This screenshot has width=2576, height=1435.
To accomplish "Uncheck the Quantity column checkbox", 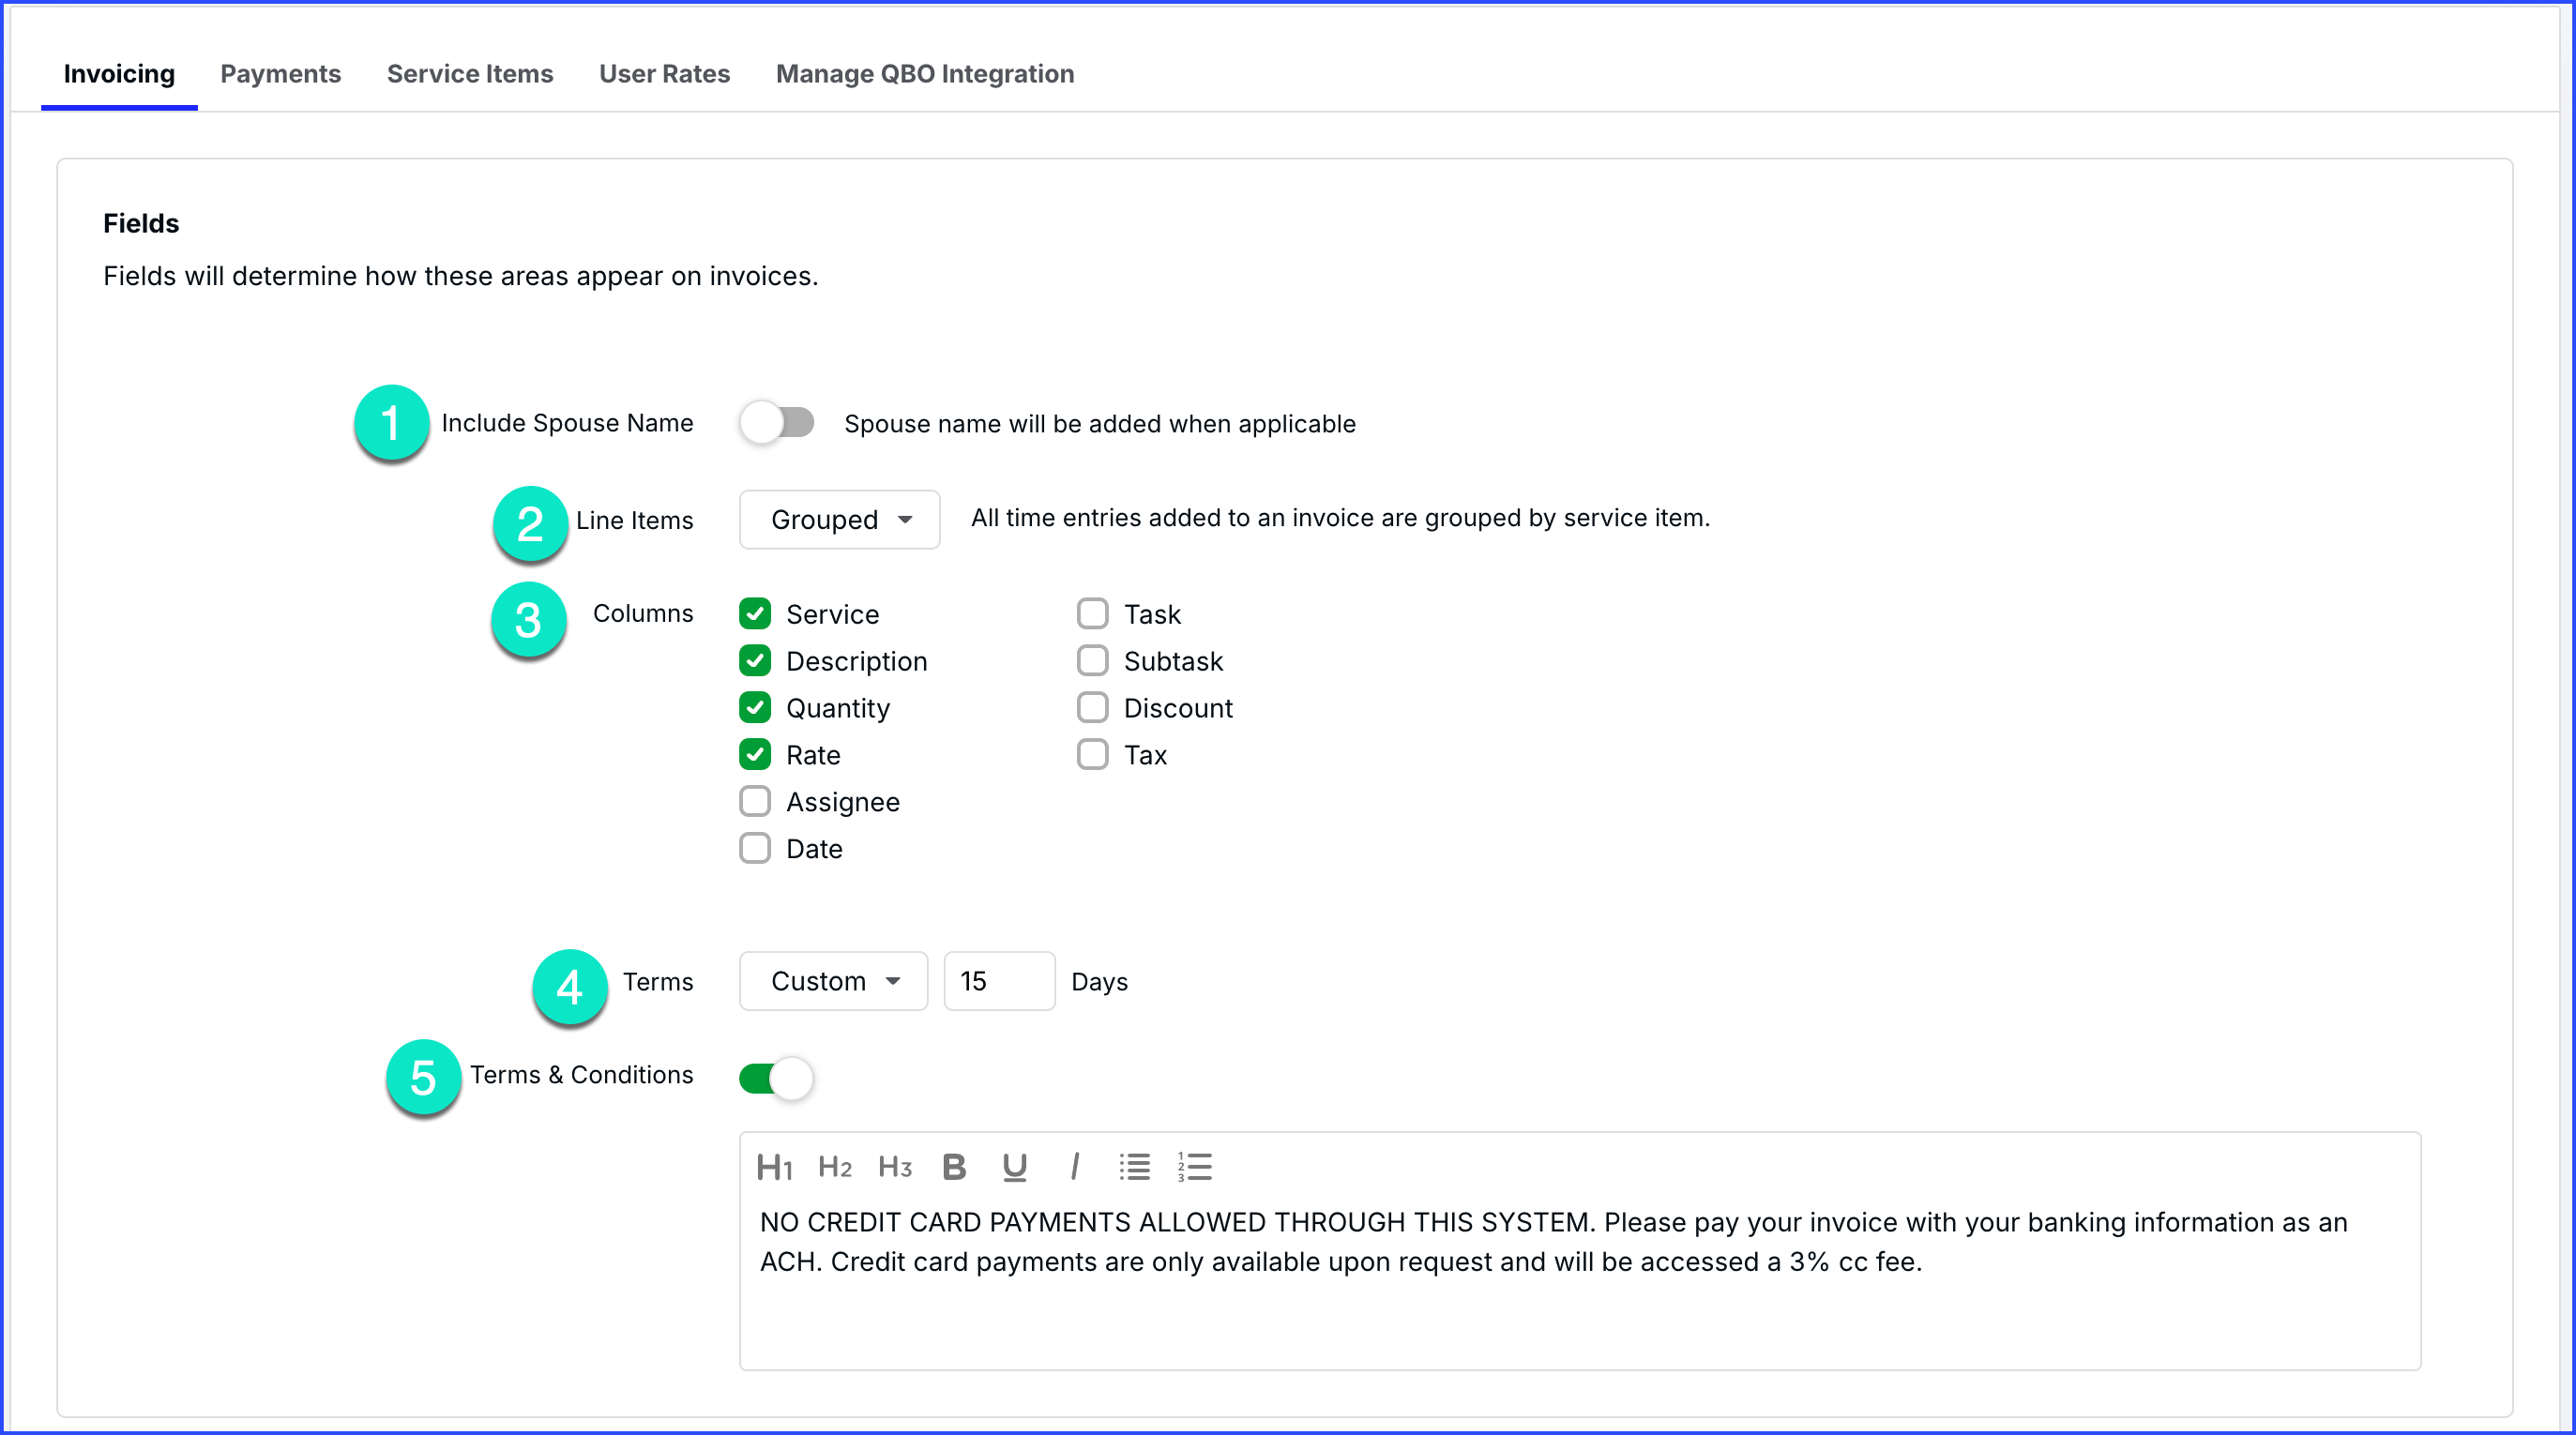I will click(755, 708).
